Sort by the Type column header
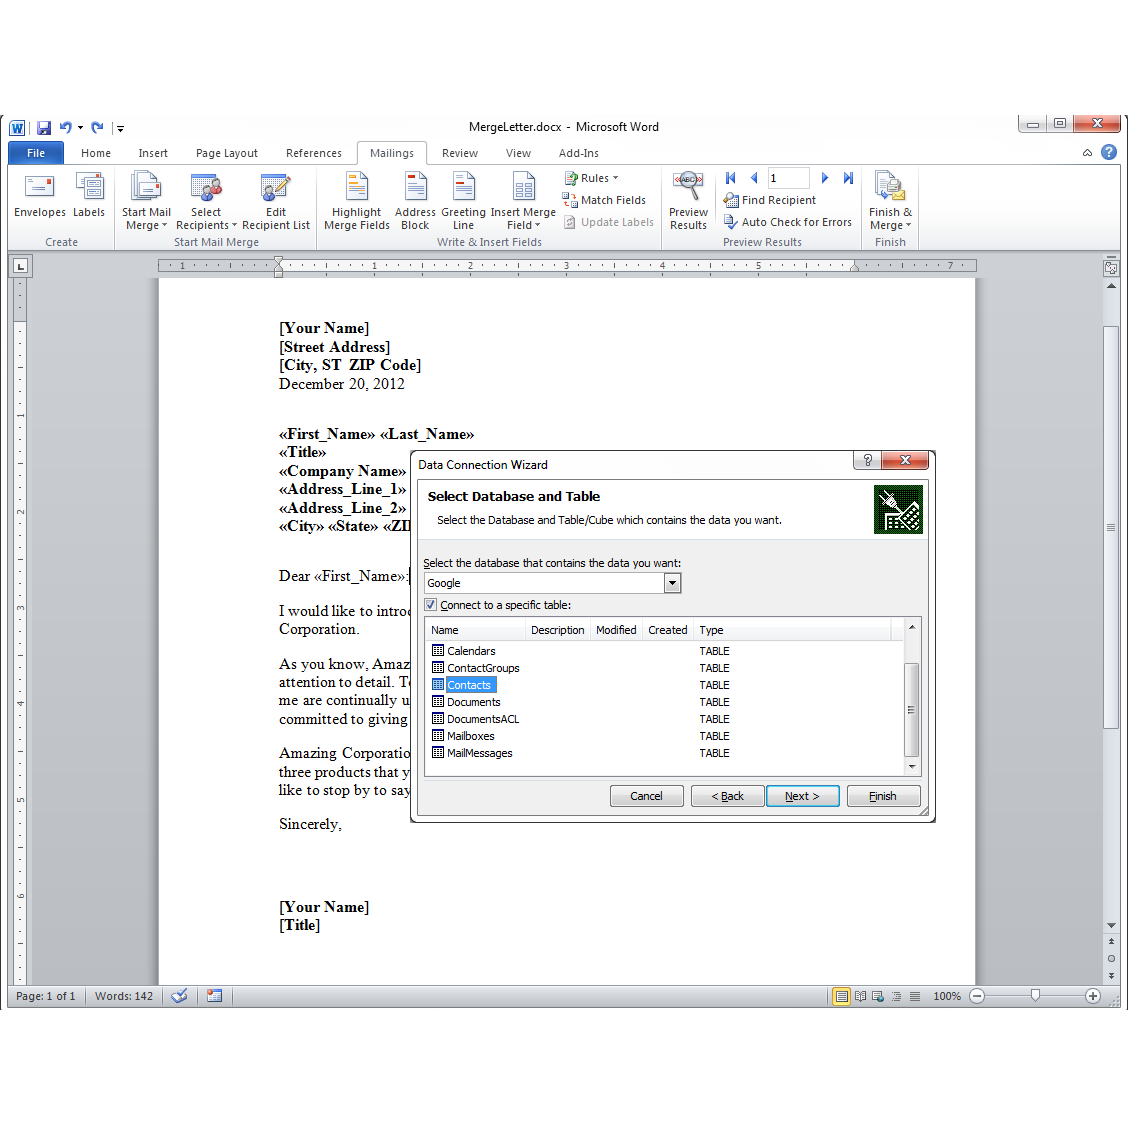This screenshot has height=1128, width=1128. pyautogui.click(x=793, y=630)
